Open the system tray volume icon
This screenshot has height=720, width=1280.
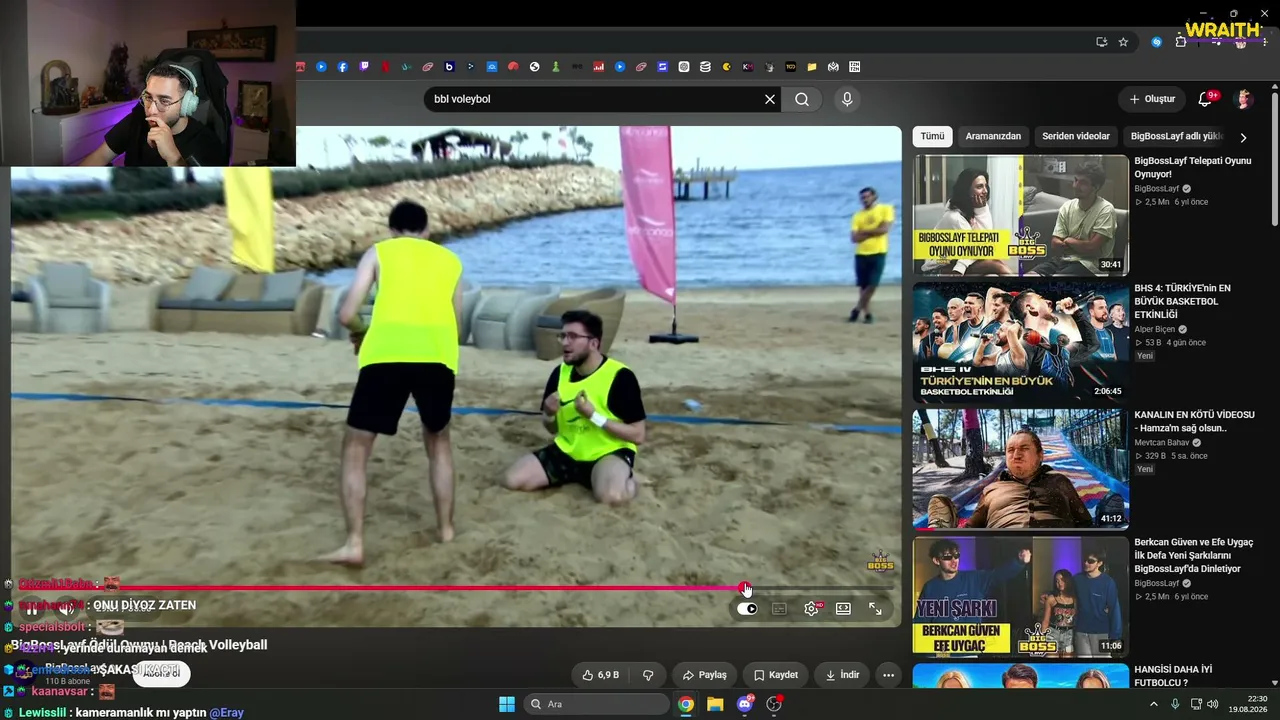point(1213,704)
